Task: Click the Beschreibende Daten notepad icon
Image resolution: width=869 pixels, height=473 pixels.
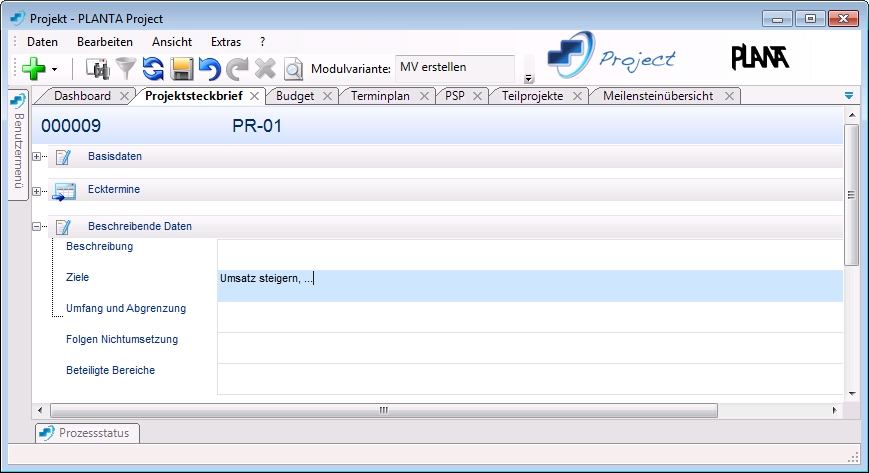Action: 63,227
